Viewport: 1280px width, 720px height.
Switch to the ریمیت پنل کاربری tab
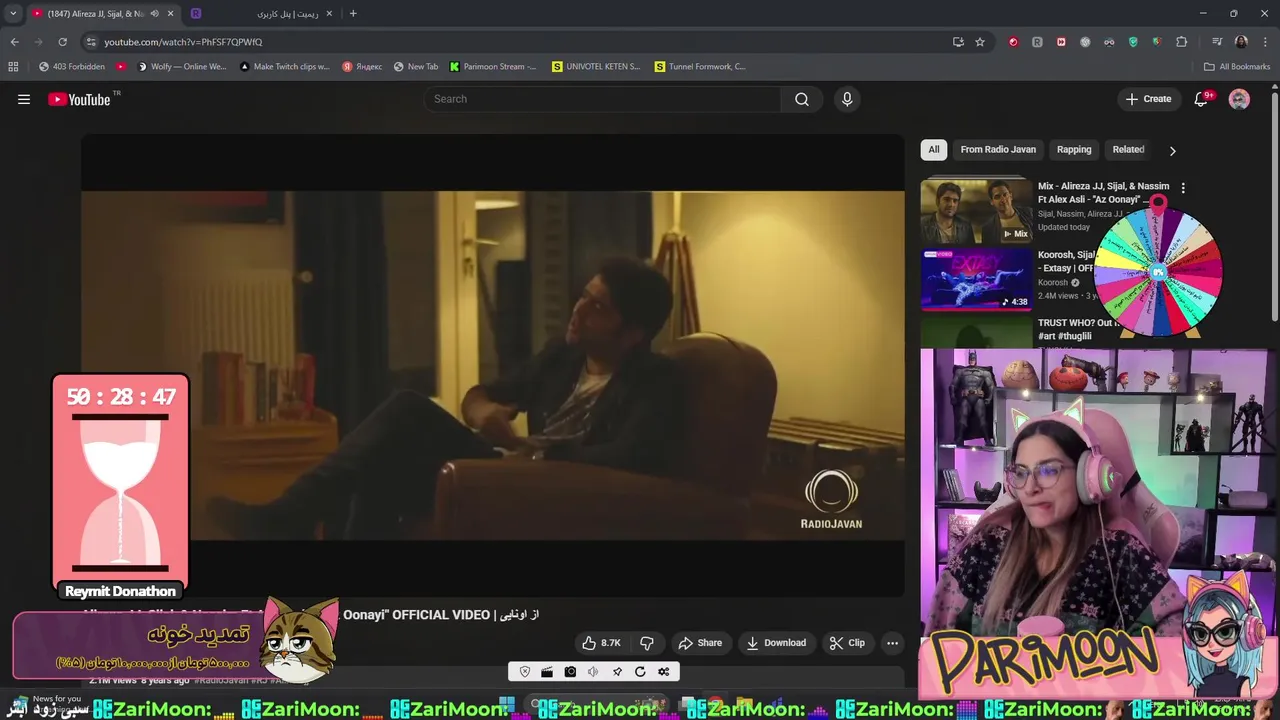tap(262, 14)
